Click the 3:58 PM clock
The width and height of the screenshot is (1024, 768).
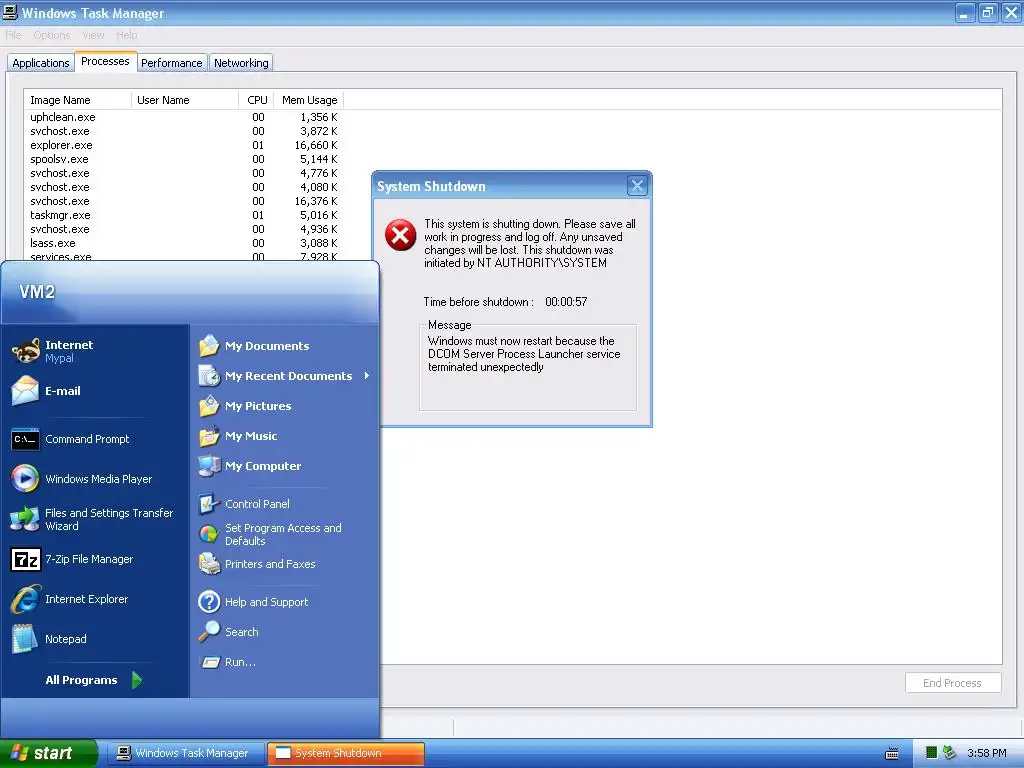pyautogui.click(x=986, y=753)
